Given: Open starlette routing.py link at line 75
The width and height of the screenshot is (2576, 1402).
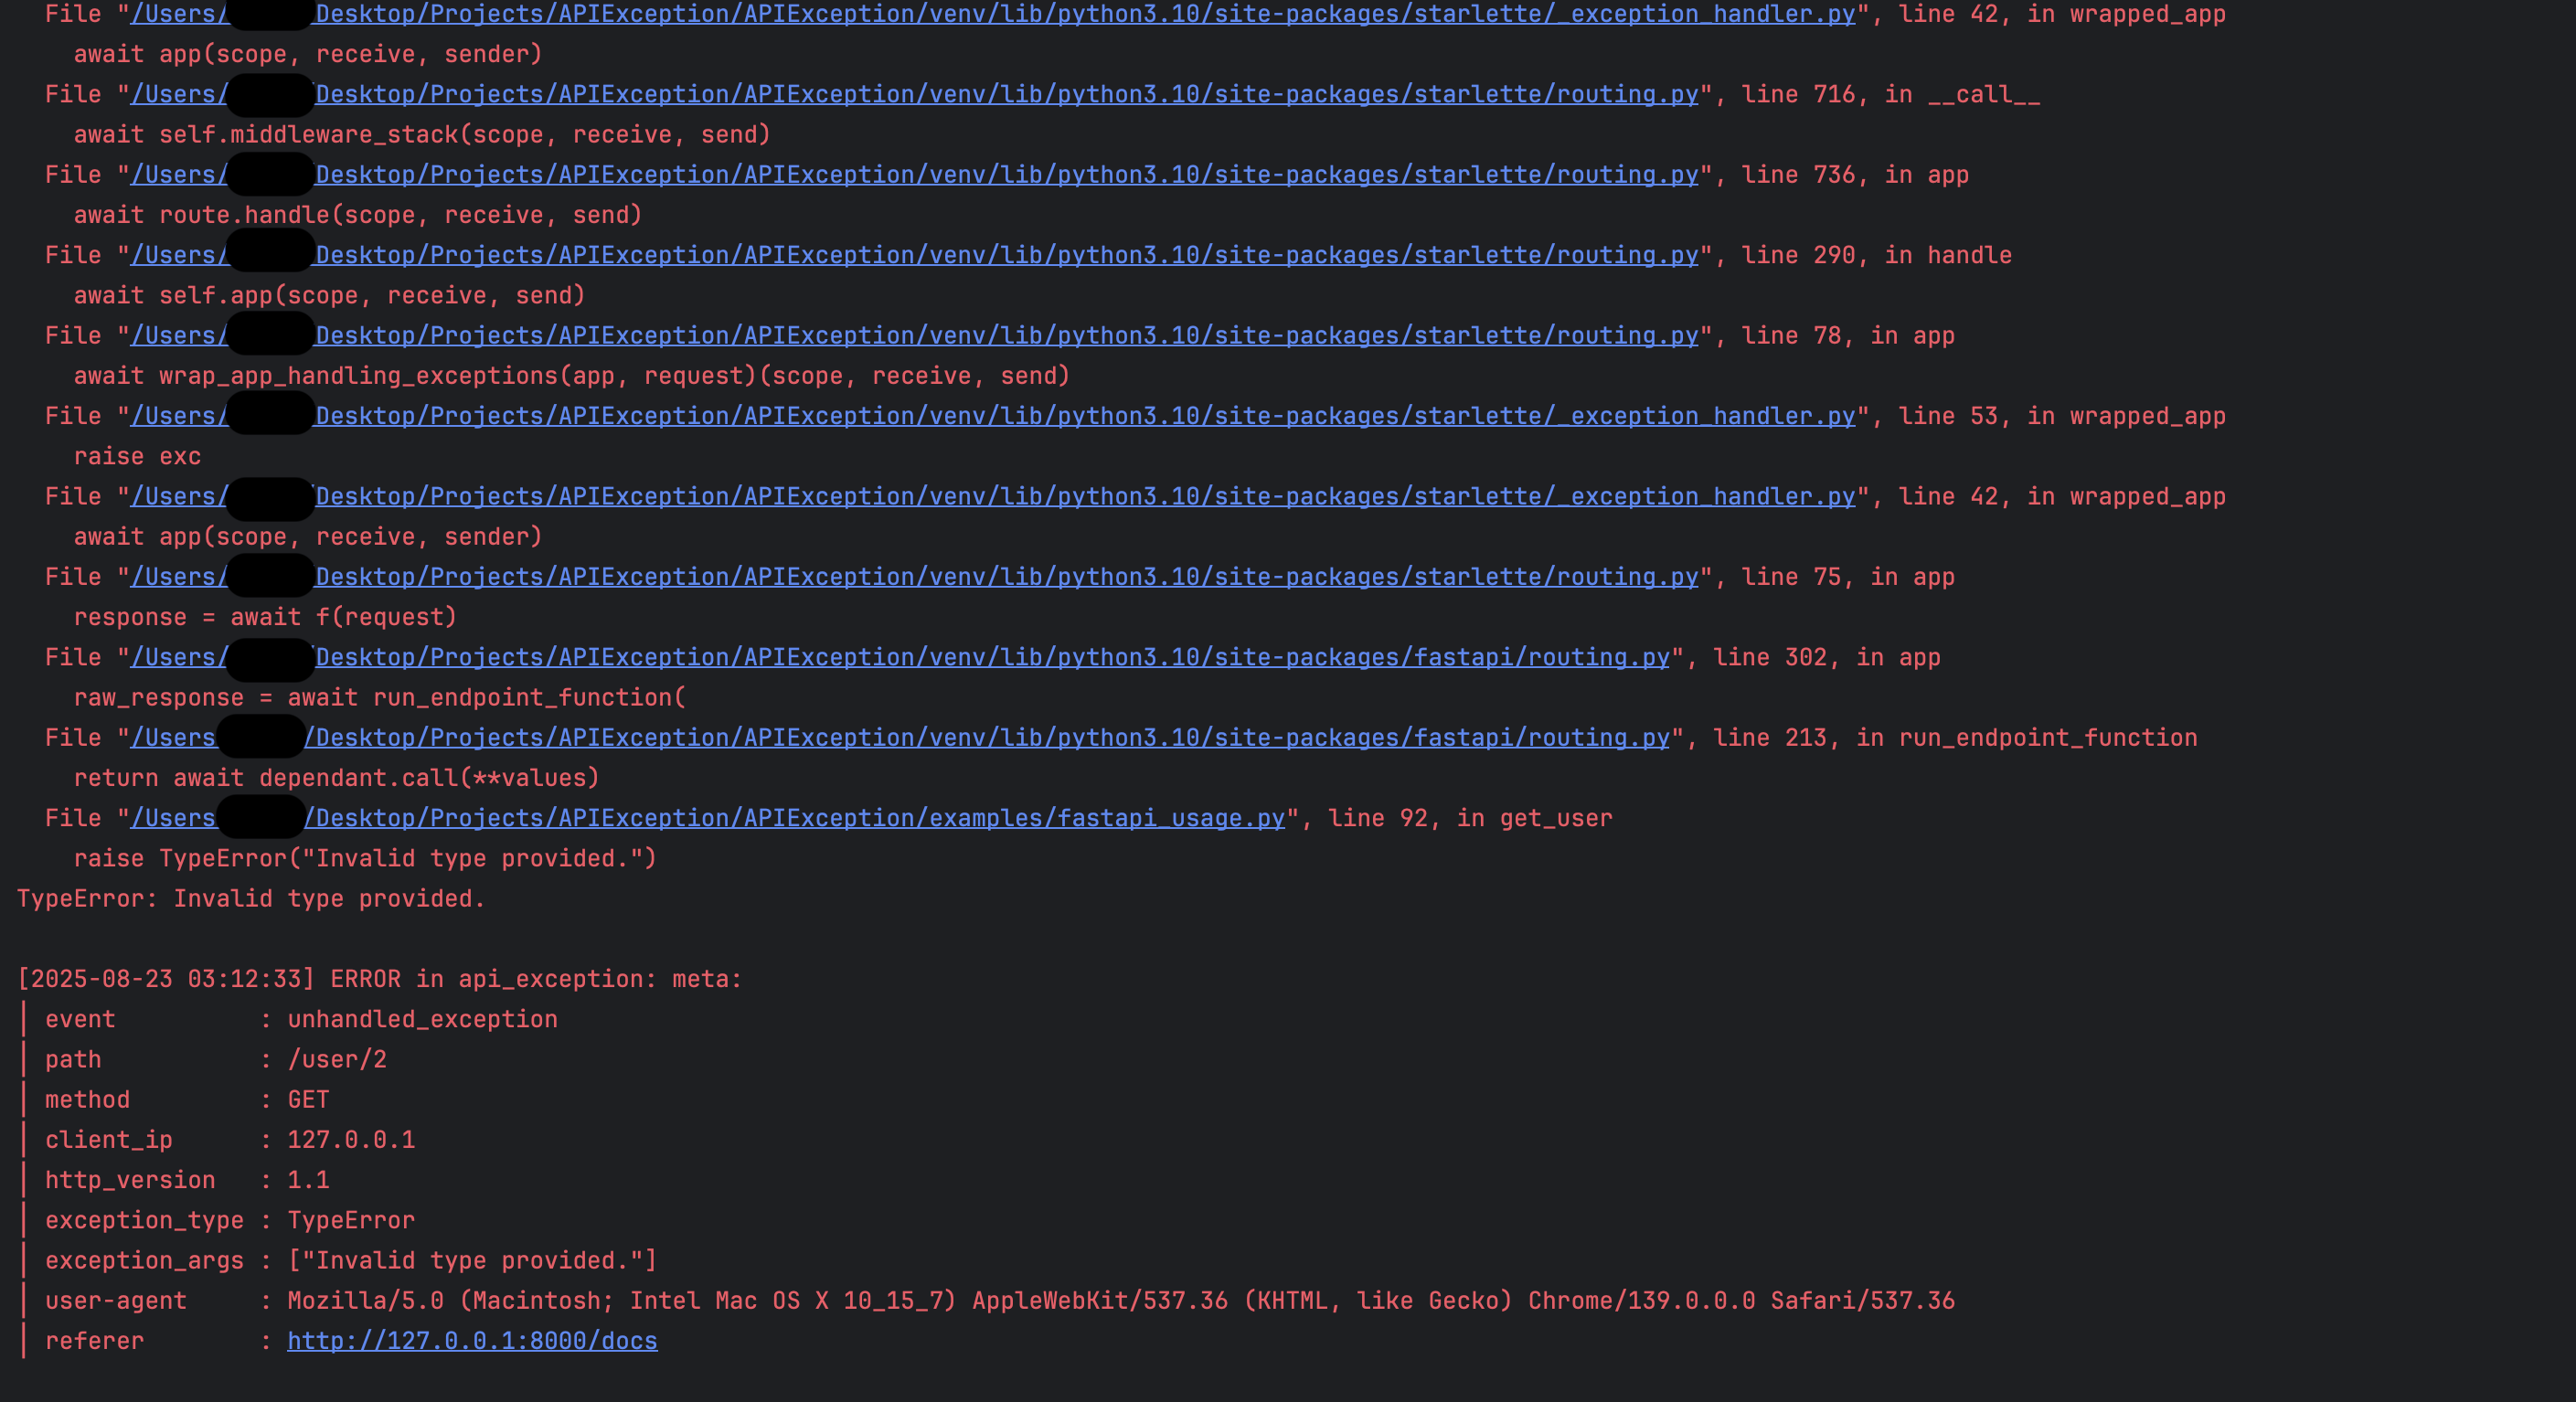Looking at the screenshot, I should 914,577.
